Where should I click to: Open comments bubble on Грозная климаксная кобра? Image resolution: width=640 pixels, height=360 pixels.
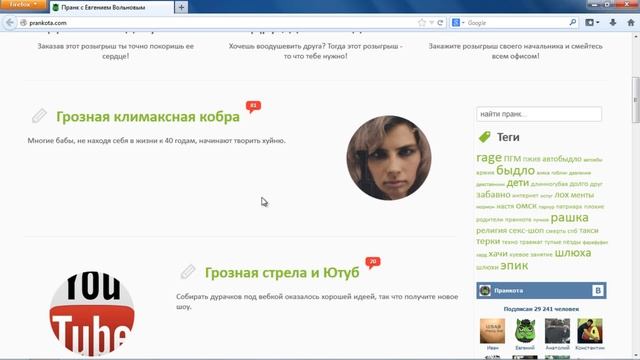click(253, 107)
